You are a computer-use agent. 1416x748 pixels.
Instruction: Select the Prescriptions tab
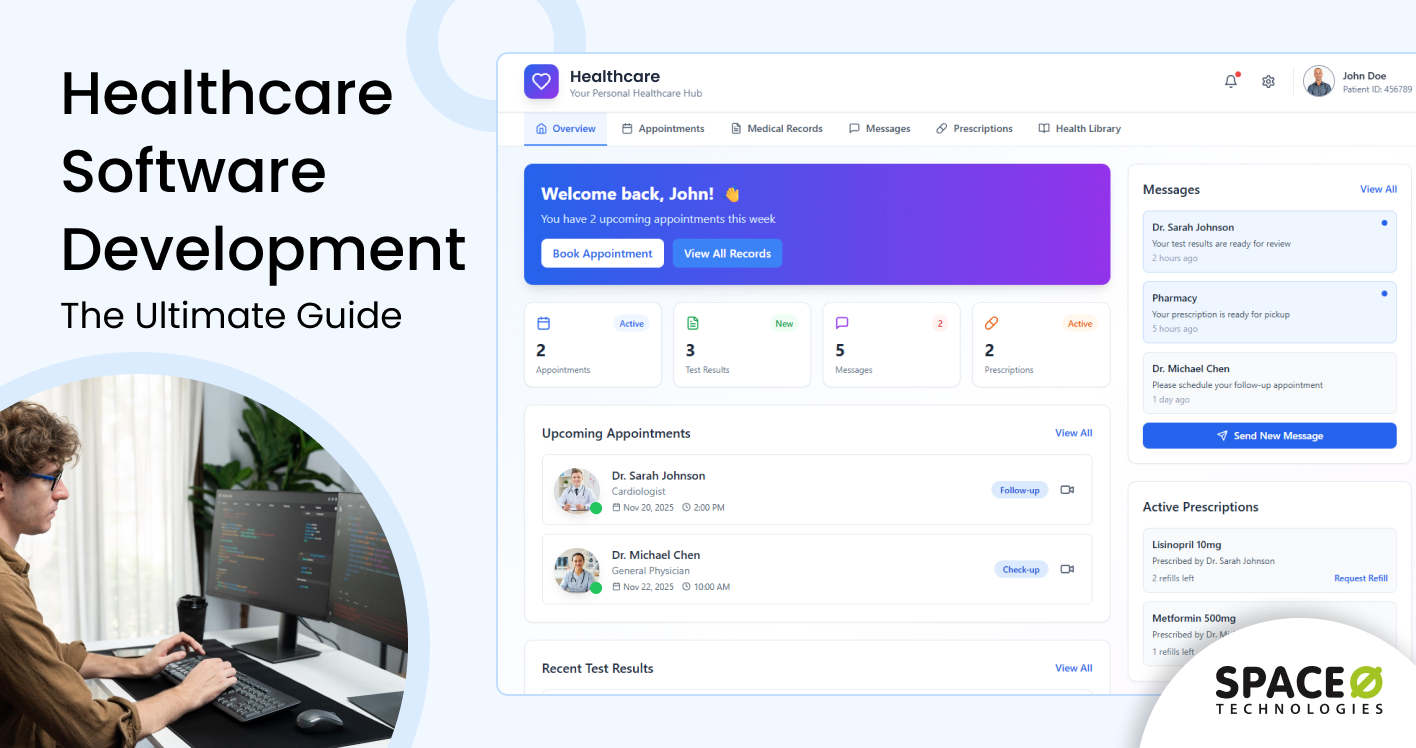click(974, 129)
